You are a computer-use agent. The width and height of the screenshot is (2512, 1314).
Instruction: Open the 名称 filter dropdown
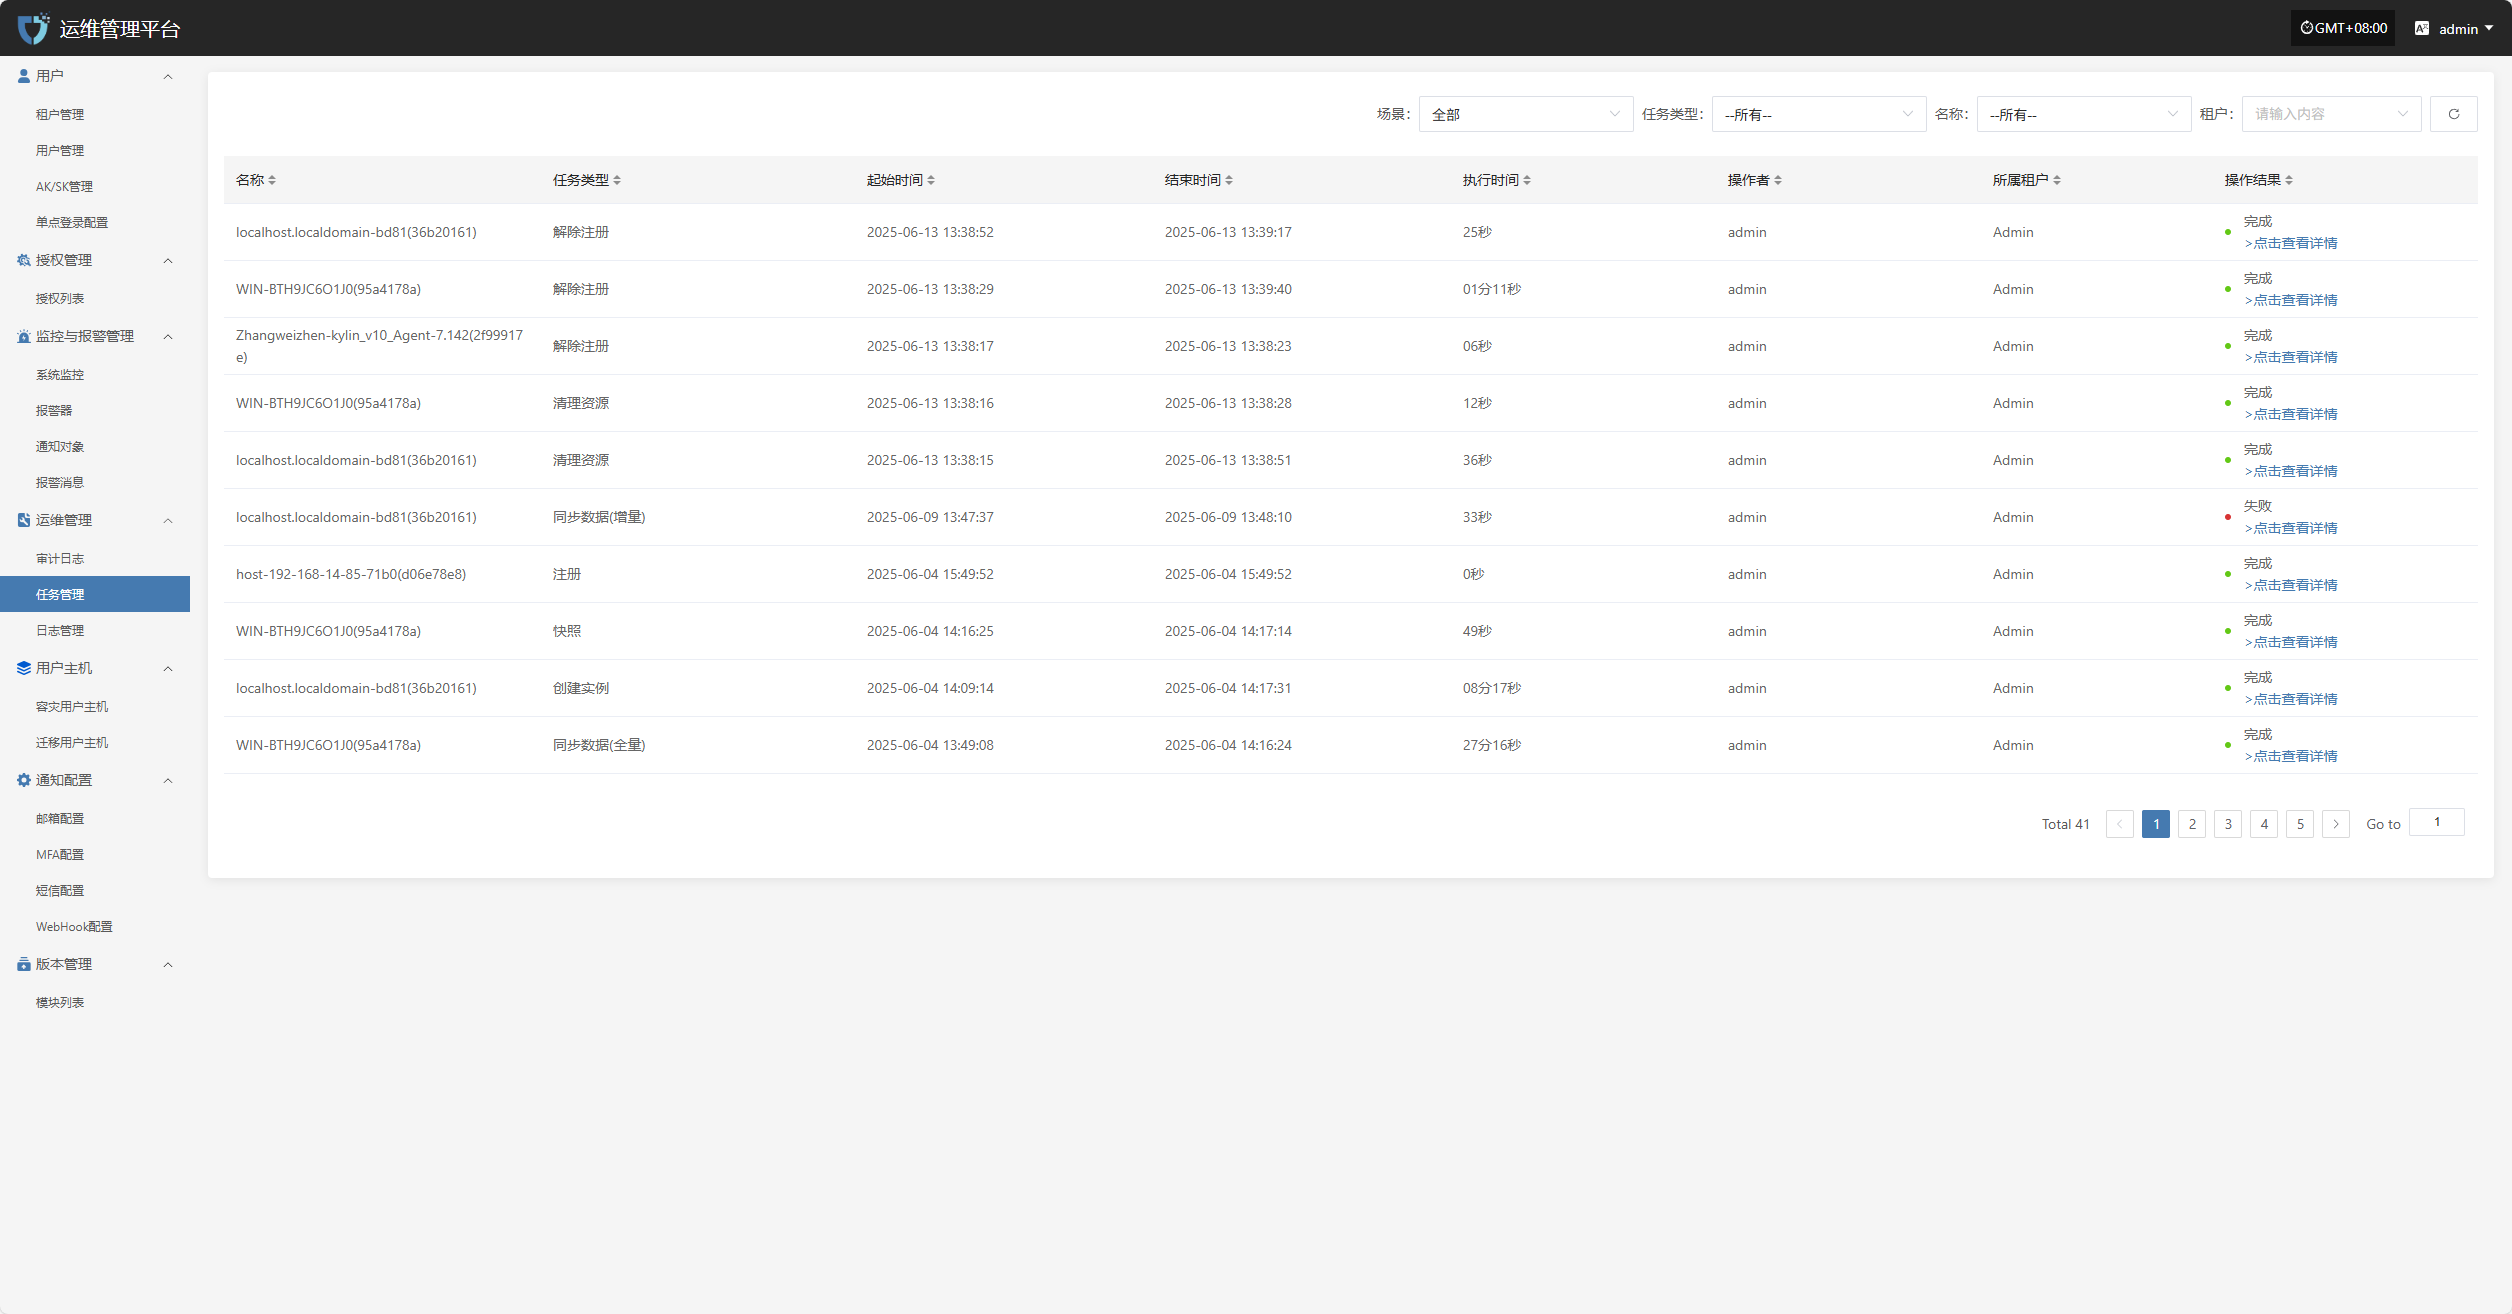pyautogui.click(x=2083, y=114)
